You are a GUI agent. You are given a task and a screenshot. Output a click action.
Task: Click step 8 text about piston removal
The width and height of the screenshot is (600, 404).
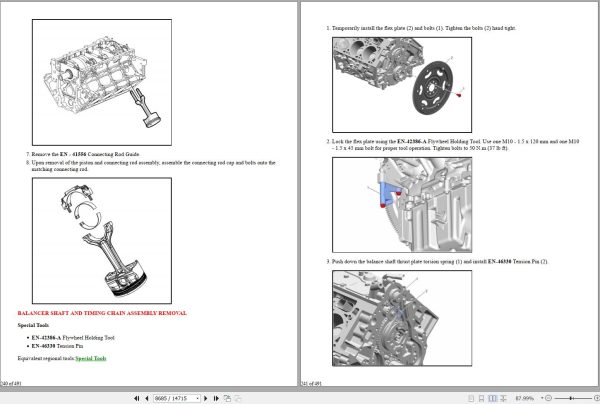[x=151, y=166]
